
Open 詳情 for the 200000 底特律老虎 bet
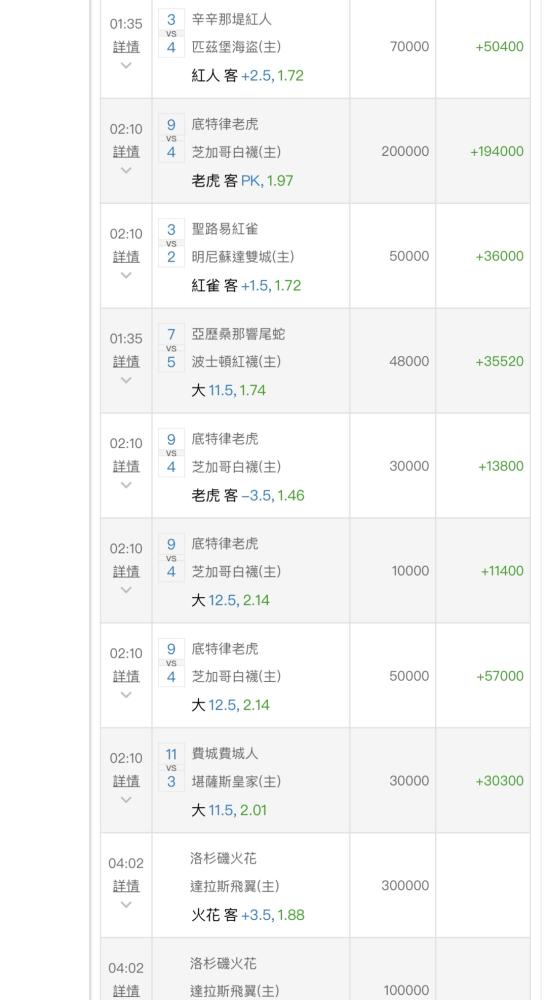tap(126, 152)
